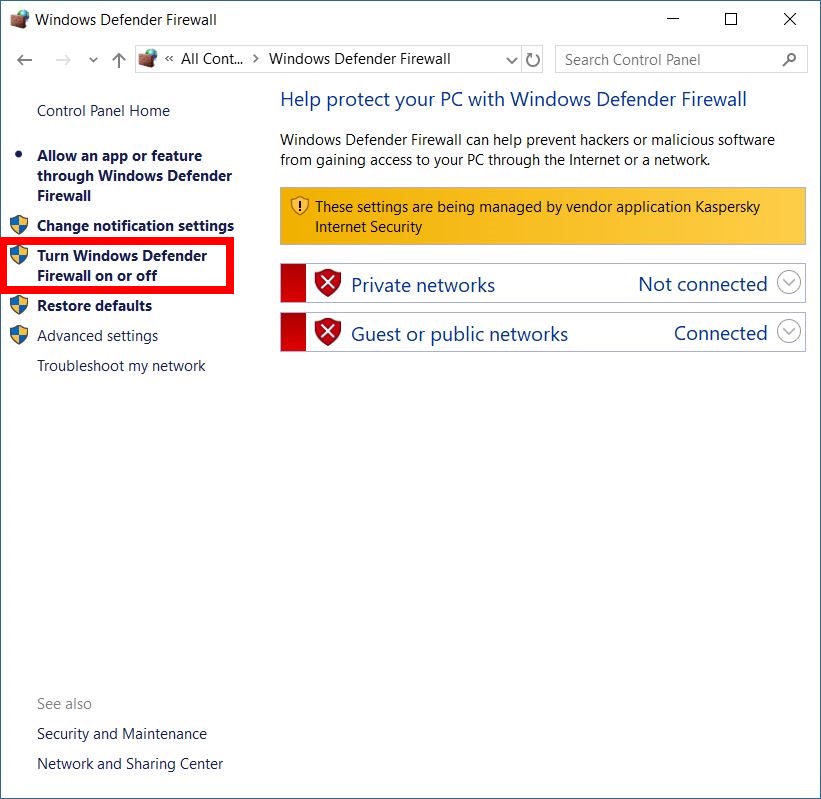This screenshot has width=821, height=799.
Task: Click Windows Defender Firewall breadcrumb segment
Action: coord(360,59)
